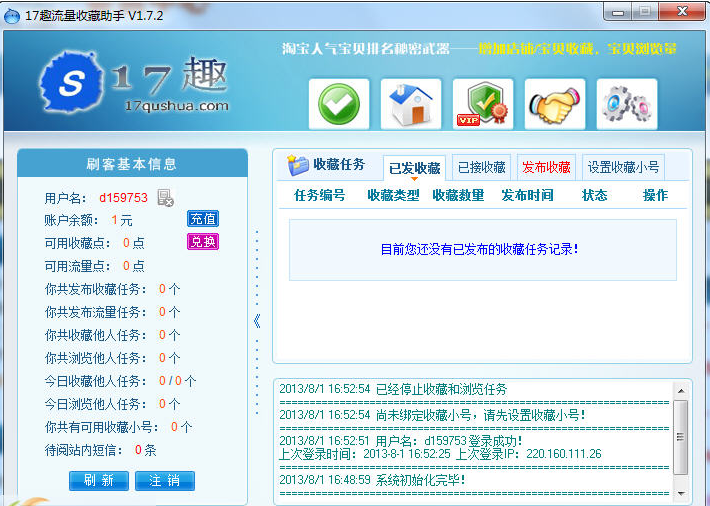
Task: Click the 今日收藏他人任务 label
Action: click(x=96, y=381)
